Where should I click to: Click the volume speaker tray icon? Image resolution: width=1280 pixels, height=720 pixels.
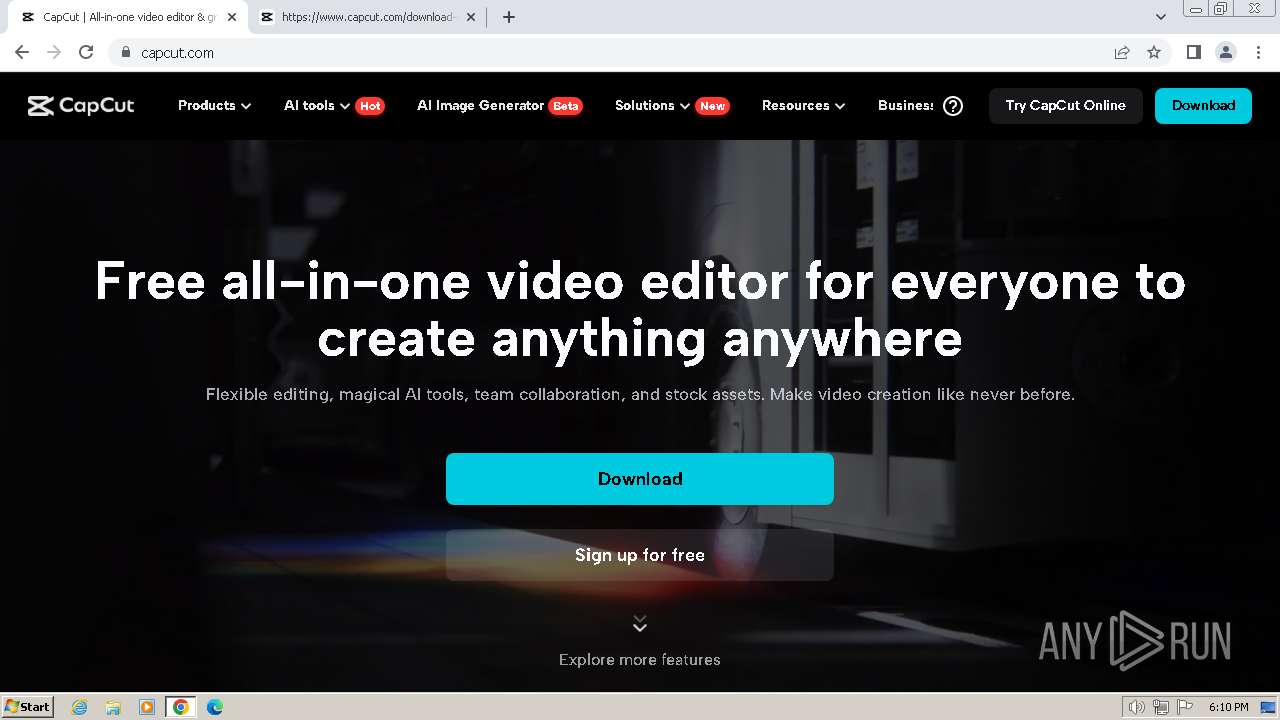point(1136,707)
